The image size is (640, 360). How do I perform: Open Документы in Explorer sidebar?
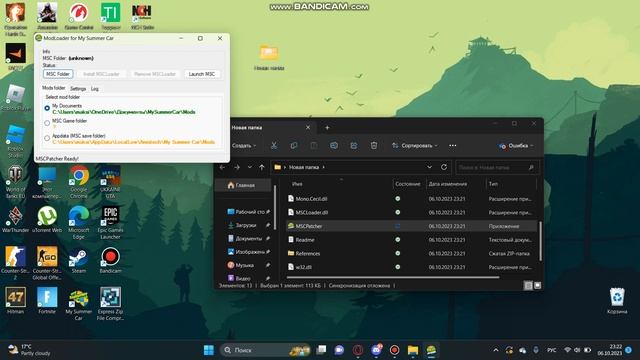tap(249, 238)
